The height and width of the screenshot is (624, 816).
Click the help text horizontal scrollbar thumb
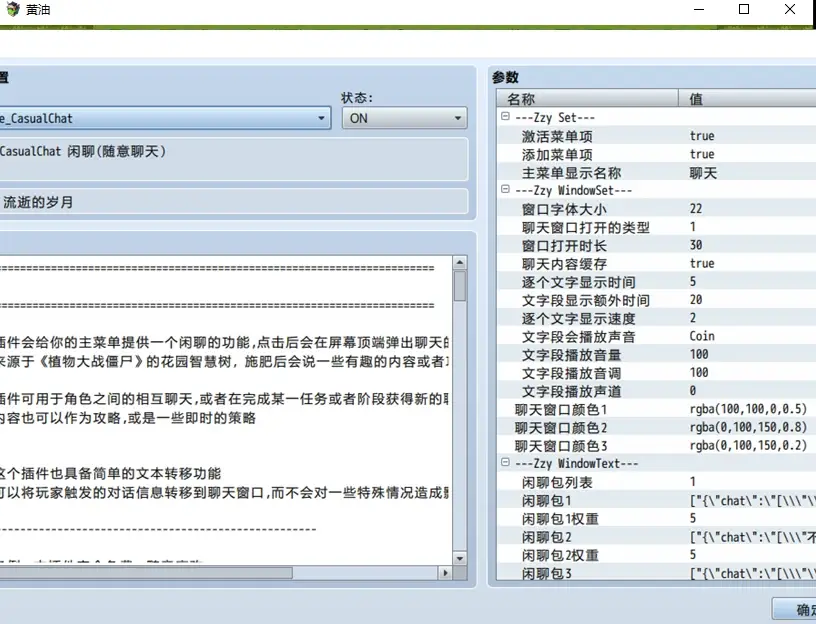click(146, 572)
